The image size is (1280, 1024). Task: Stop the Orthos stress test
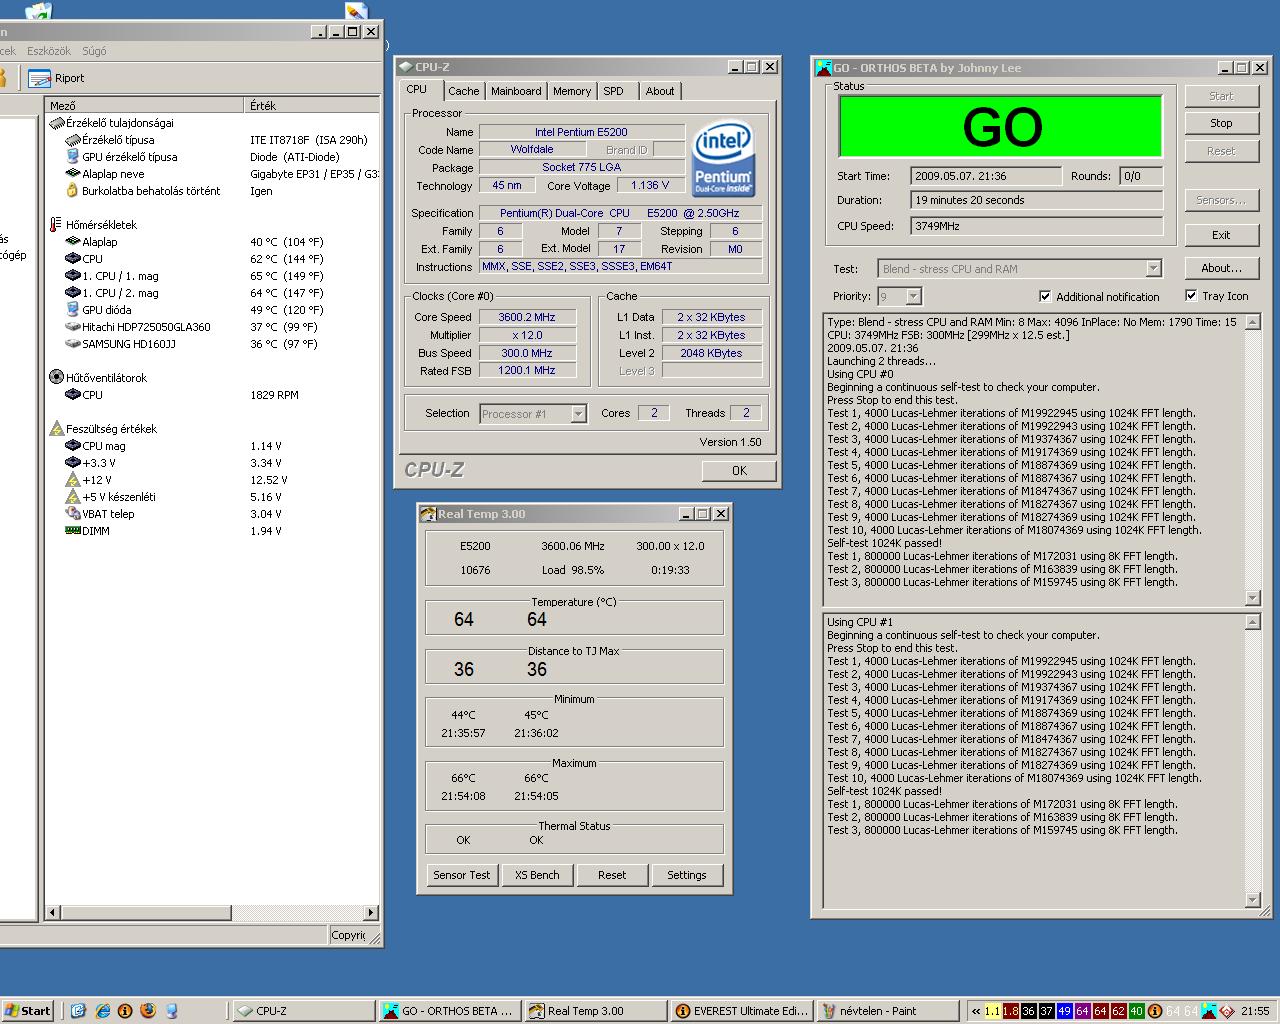click(x=1221, y=123)
